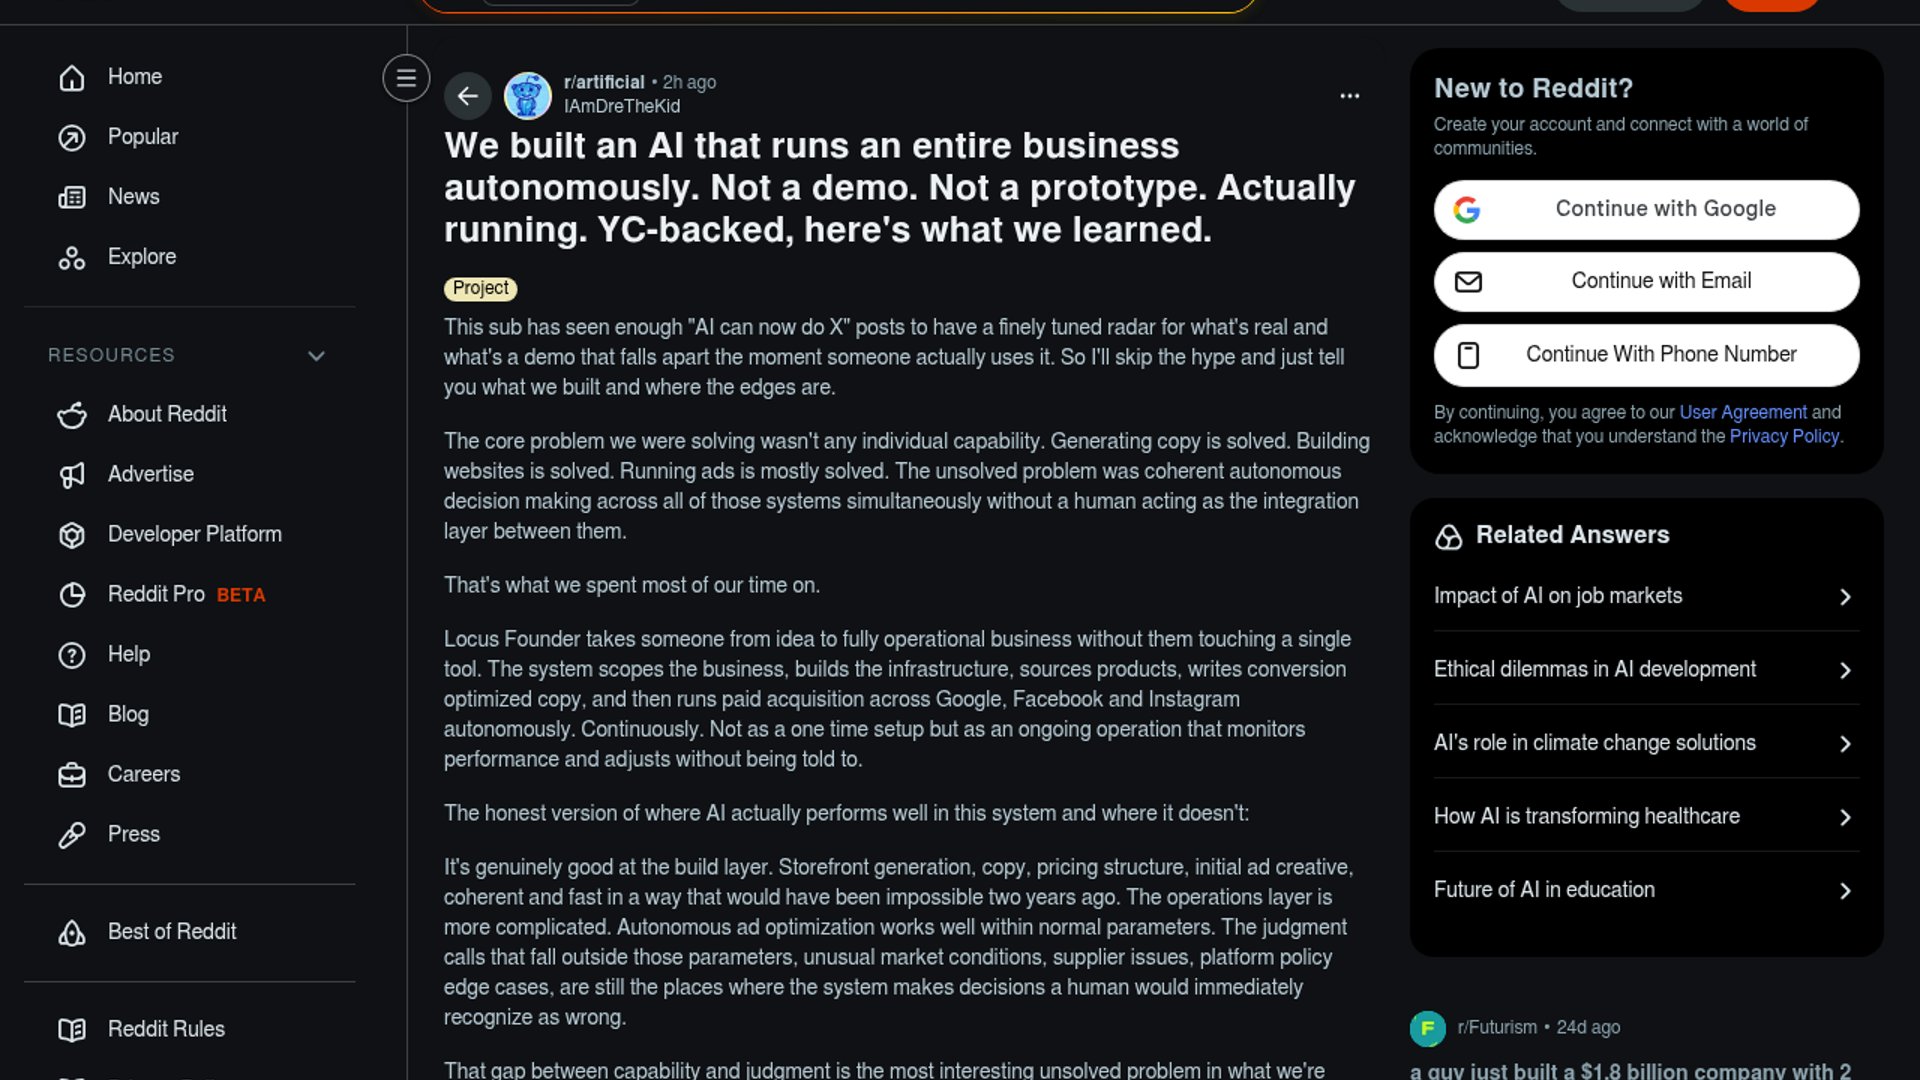Open the Developer Platform icon link

pyautogui.click(x=72, y=535)
